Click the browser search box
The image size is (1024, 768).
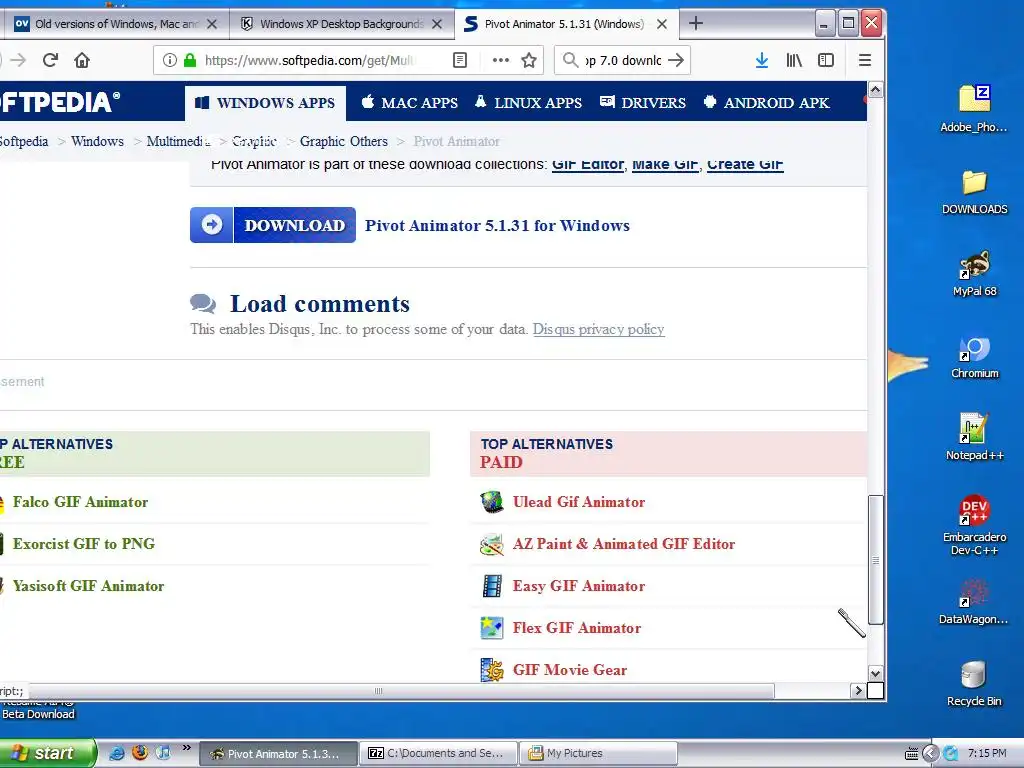(x=622, y=60)
